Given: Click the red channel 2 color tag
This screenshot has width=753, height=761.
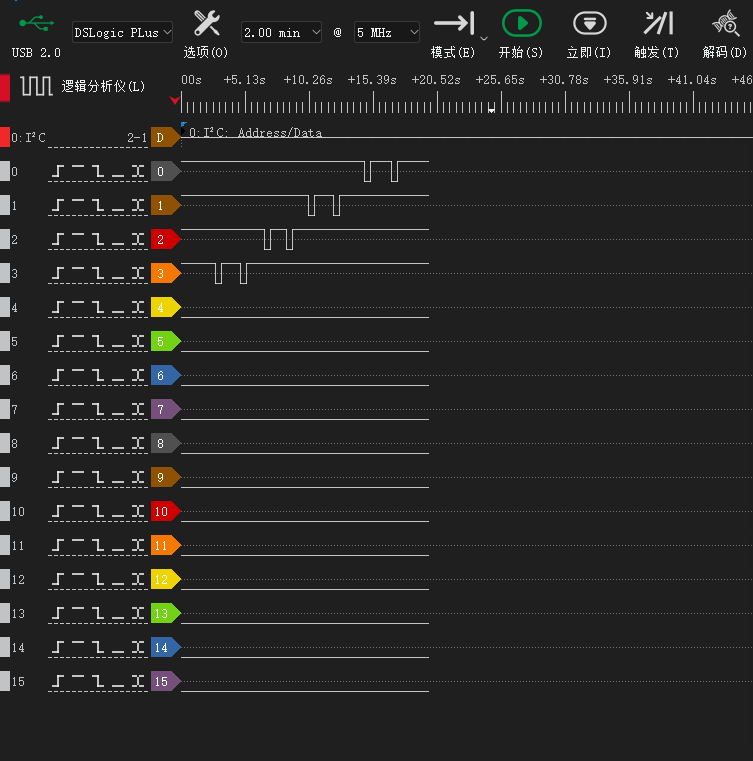Looking at the screenshot, I should point(163,240).
